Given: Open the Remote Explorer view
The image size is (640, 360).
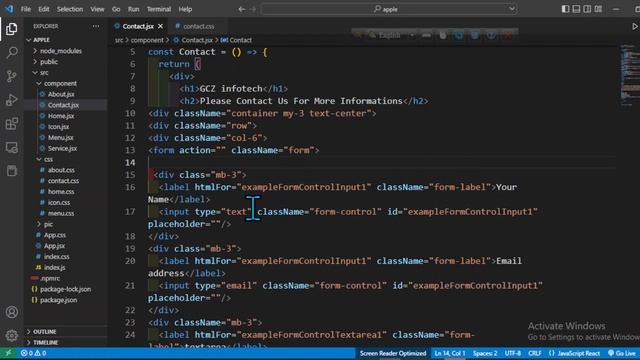Looking at the screenshot, I should (11, 147).
